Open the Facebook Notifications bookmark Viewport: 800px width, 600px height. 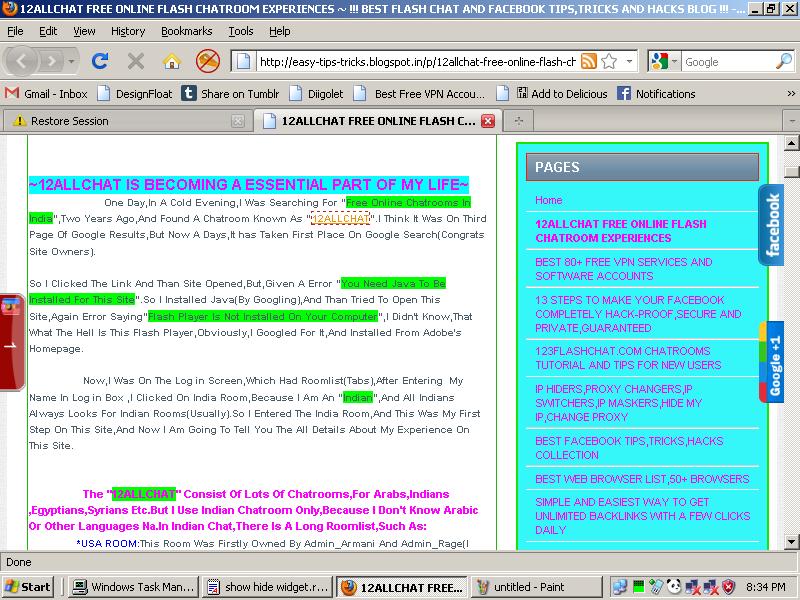point(656,94)
